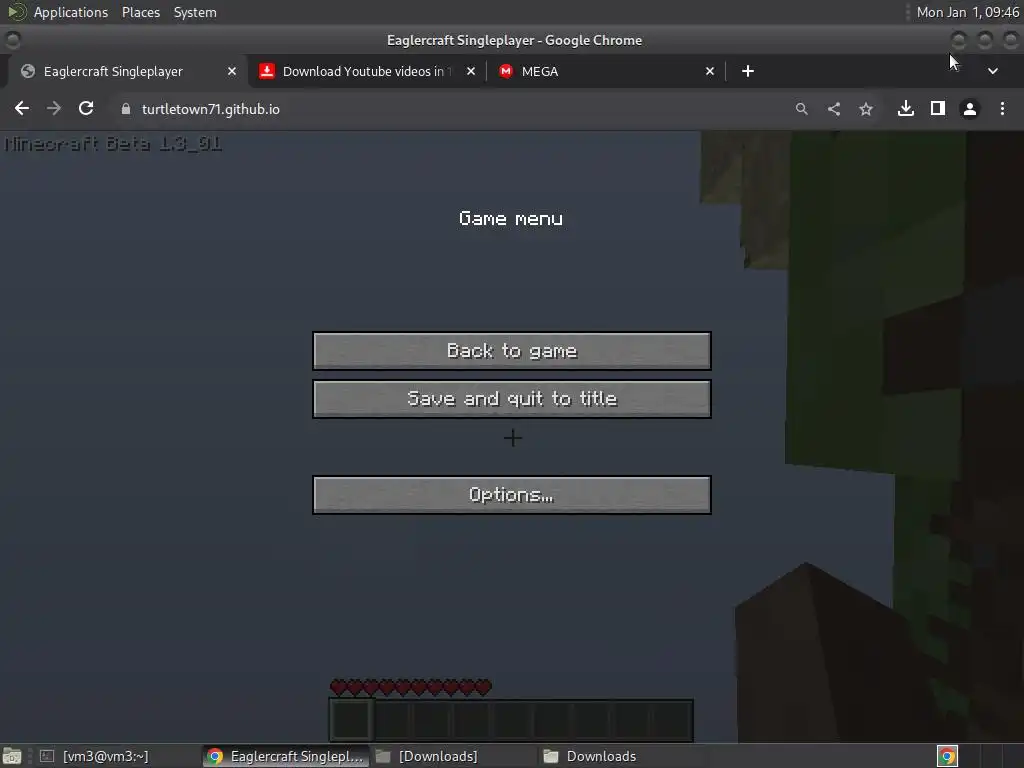Click the window menu button in title bar

click(12, 40)
